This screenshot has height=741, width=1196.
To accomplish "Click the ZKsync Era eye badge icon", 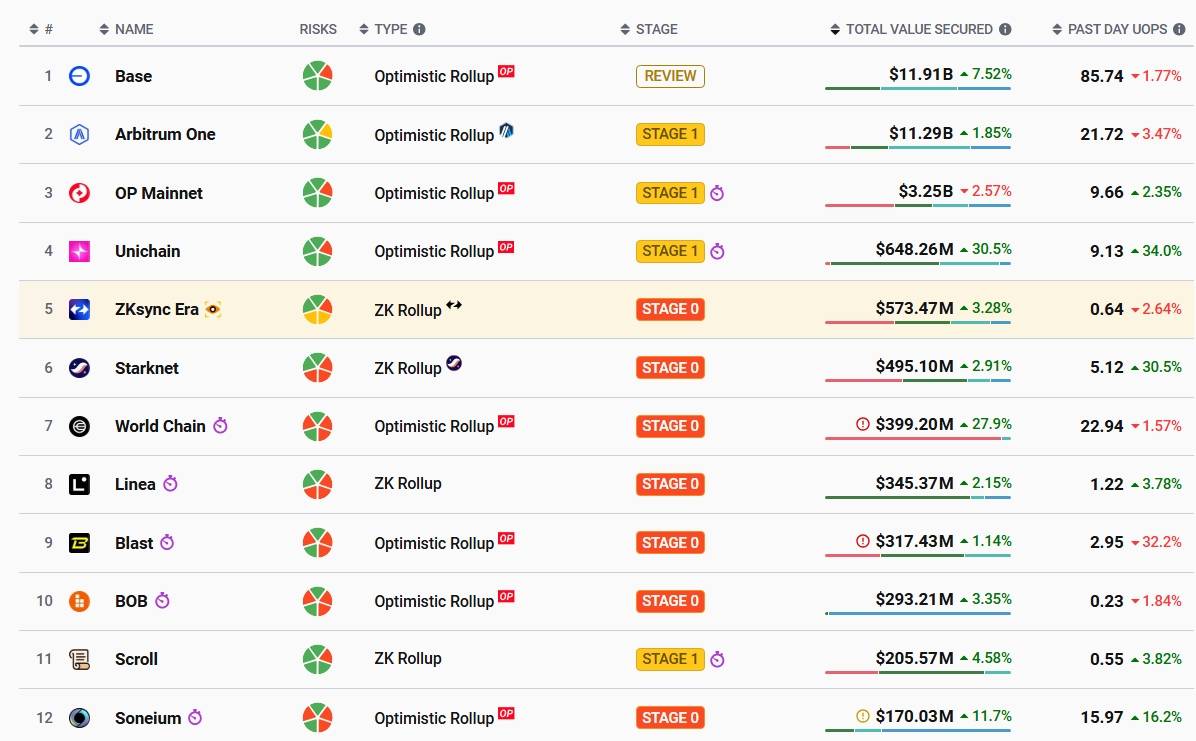I will (213, 309).
